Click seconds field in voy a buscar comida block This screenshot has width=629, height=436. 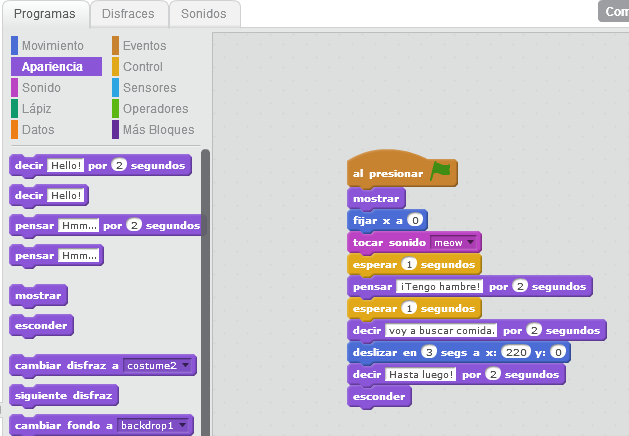534,331
